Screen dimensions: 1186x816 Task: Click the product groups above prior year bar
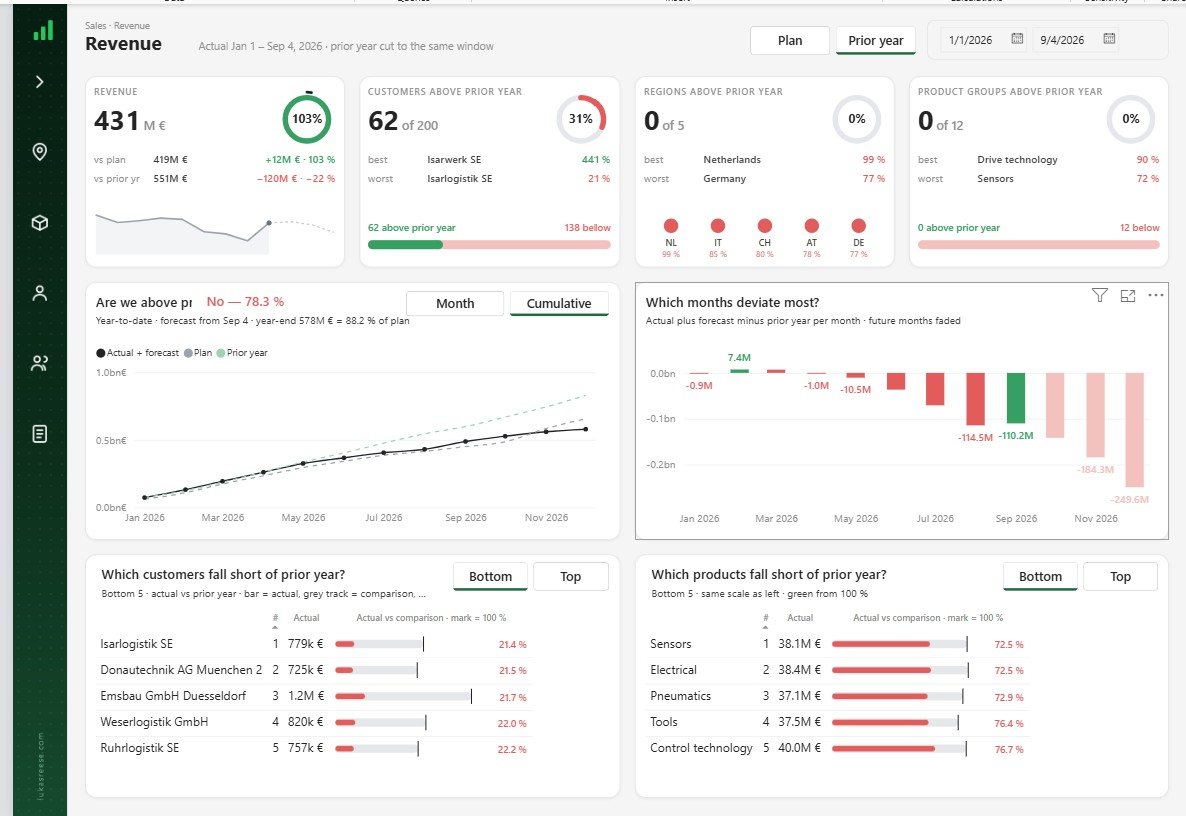click(1039, 244)
